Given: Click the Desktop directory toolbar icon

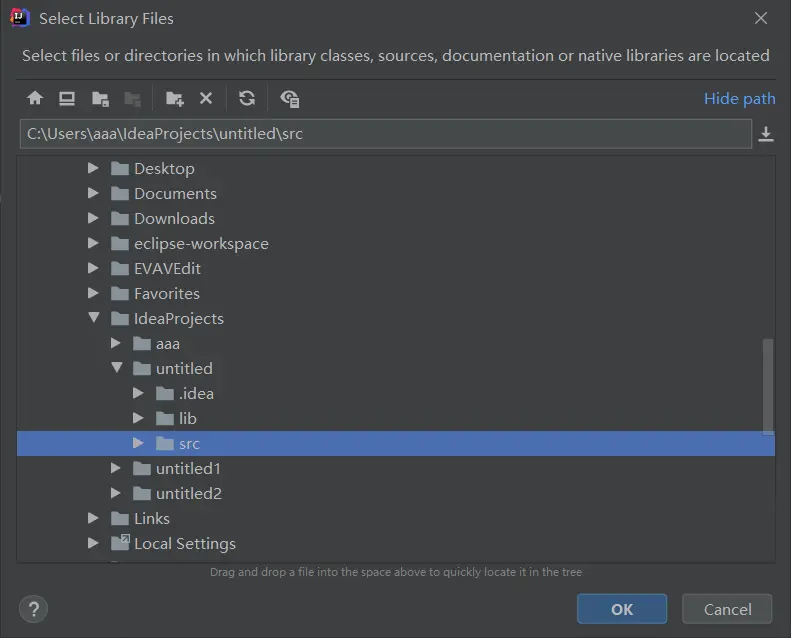Looking at the screenshot, I should point(67,98).
